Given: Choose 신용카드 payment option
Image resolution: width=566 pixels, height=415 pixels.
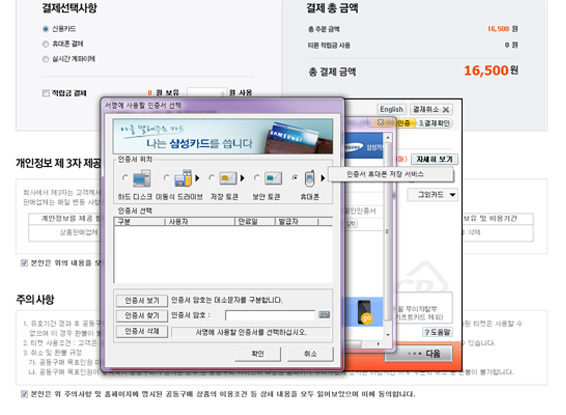Looking at the screenshot, I should 45,29.
